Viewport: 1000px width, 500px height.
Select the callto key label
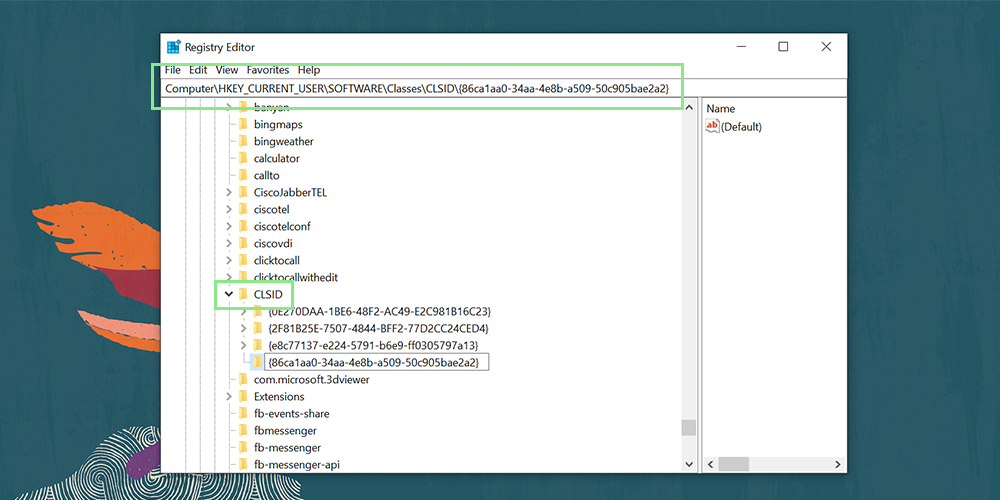click(267, 175)
